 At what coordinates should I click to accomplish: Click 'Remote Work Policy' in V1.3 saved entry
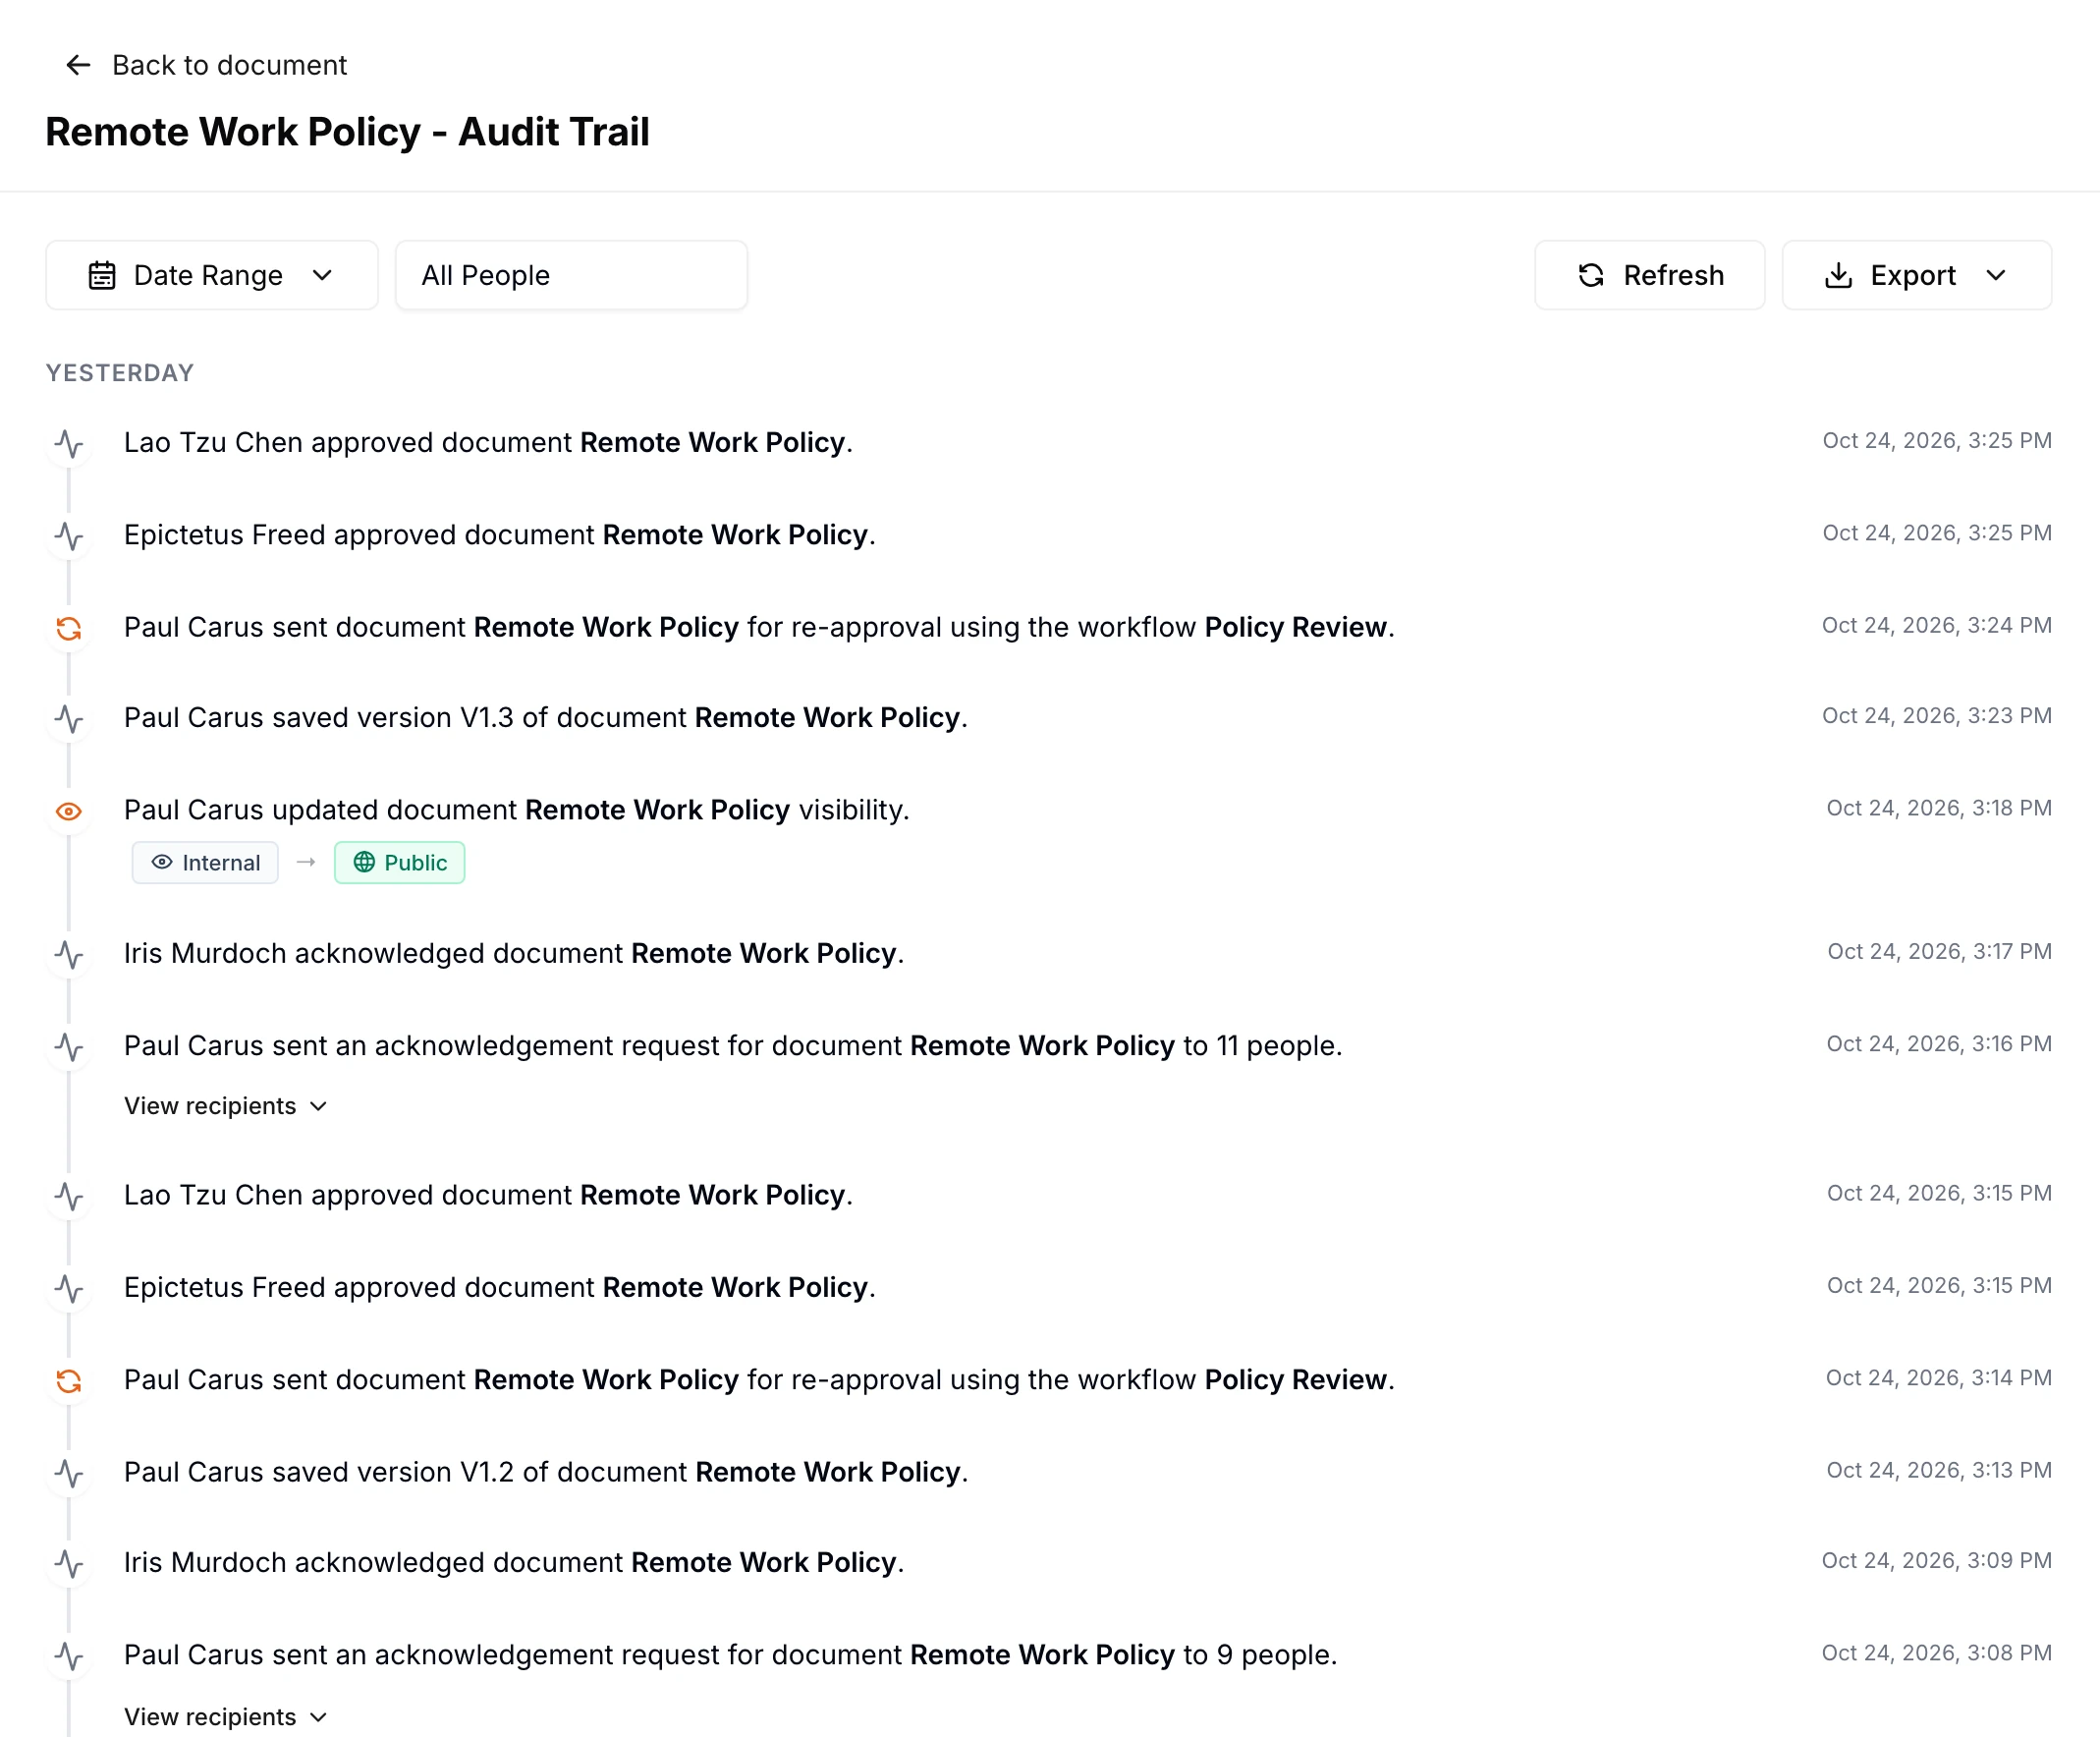click(827, 718)
